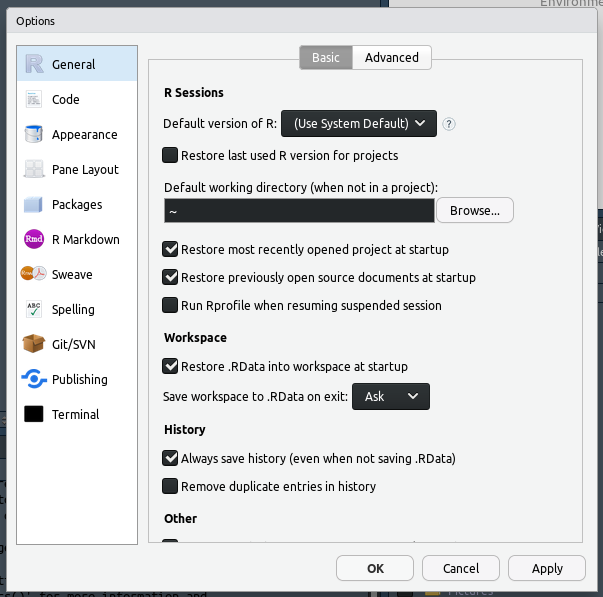Viewport: 603px width, 597px height.
Task: Select Packages label in the sidebar
Action: point(77,205)
